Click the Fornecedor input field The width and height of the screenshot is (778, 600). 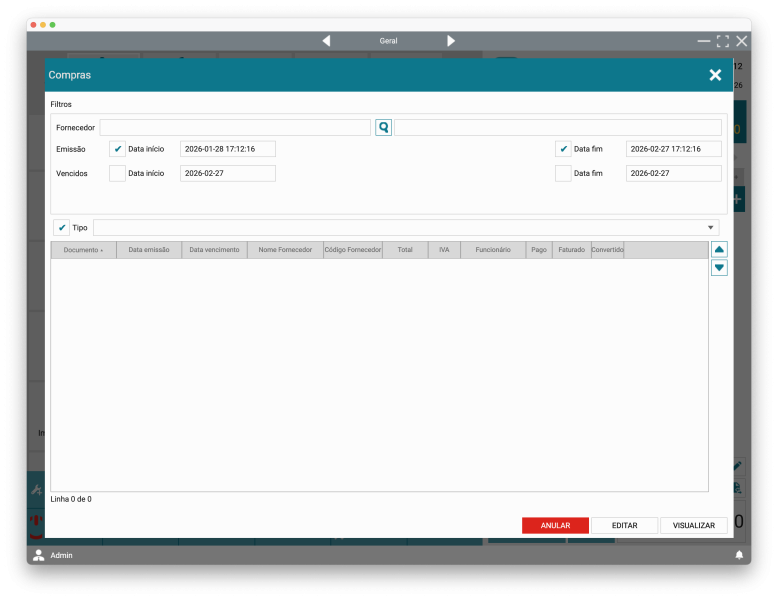coord(235,128)
